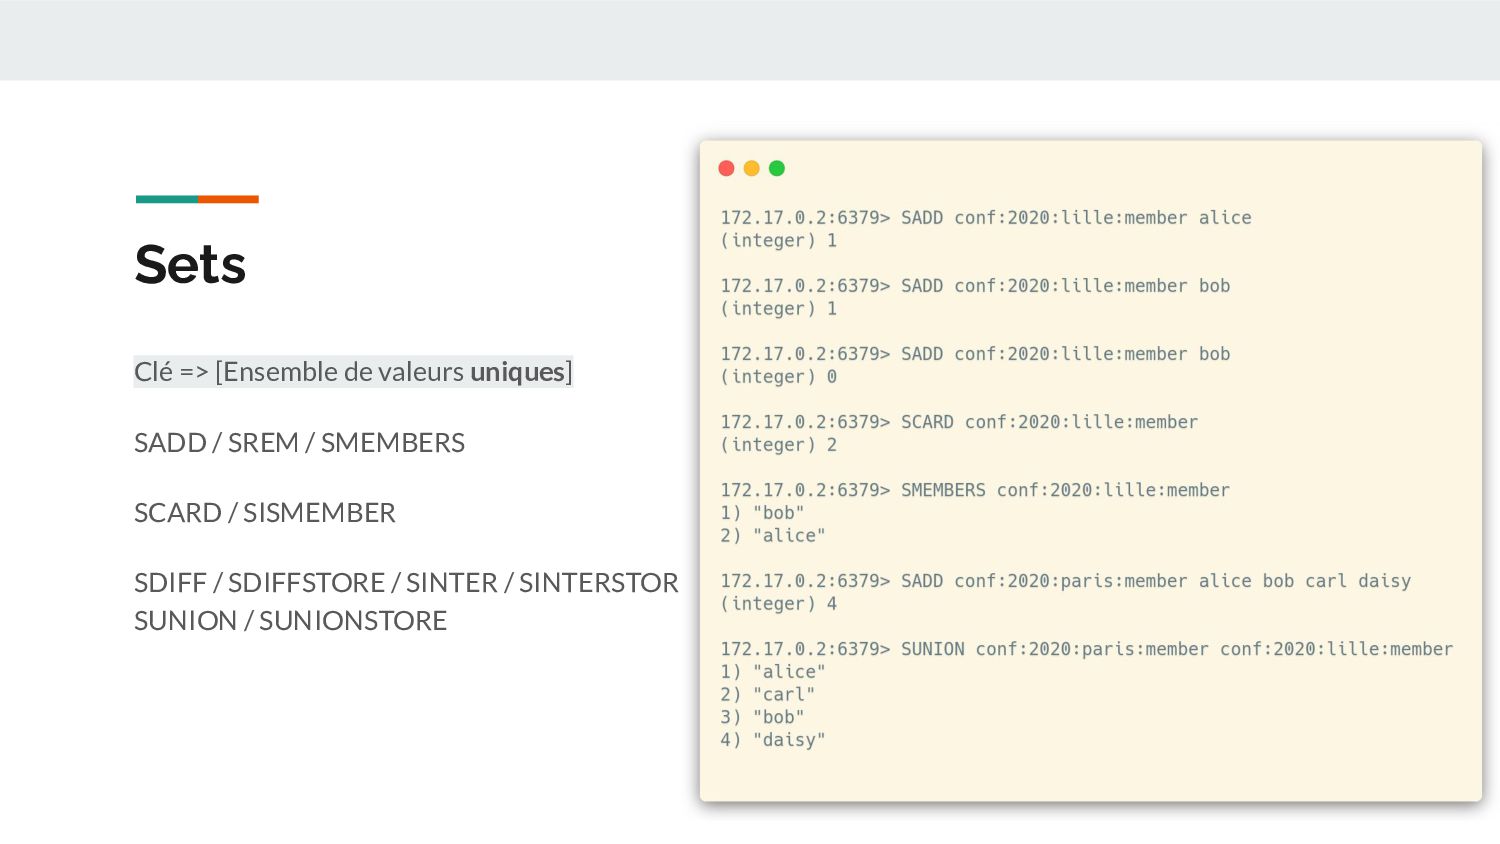This screenshot has height=844, width=1500.
Task: Click the red close dot in terminal window
Action: (x=727, y=168)
